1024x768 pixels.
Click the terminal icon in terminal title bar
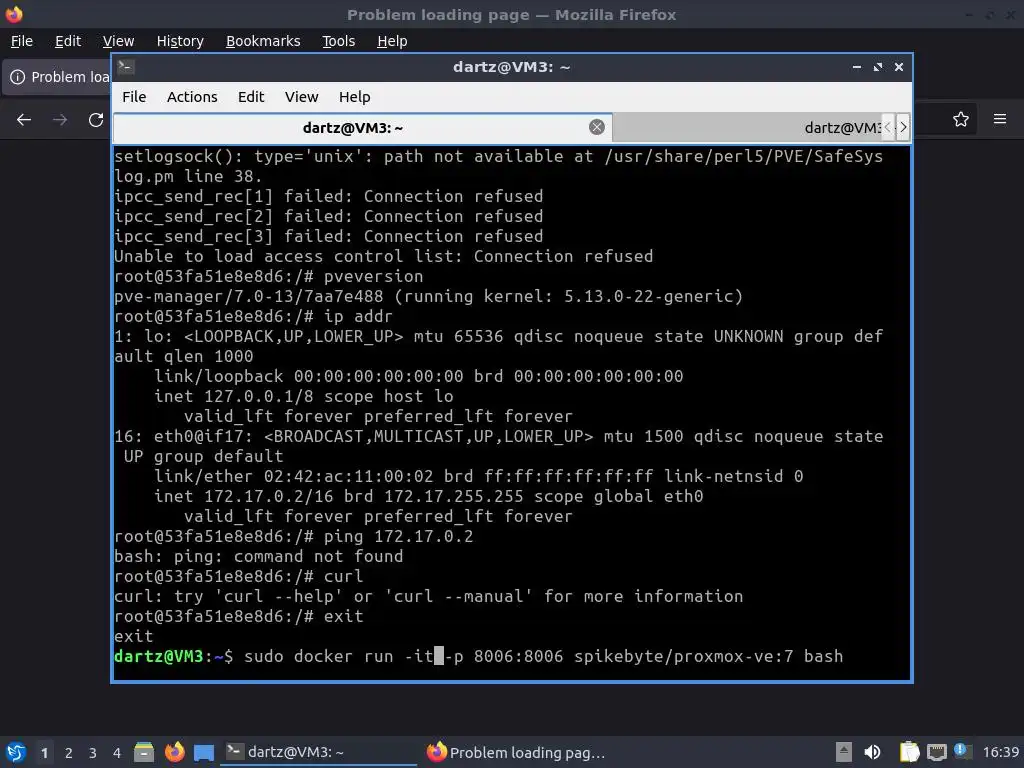pos(126,67)
